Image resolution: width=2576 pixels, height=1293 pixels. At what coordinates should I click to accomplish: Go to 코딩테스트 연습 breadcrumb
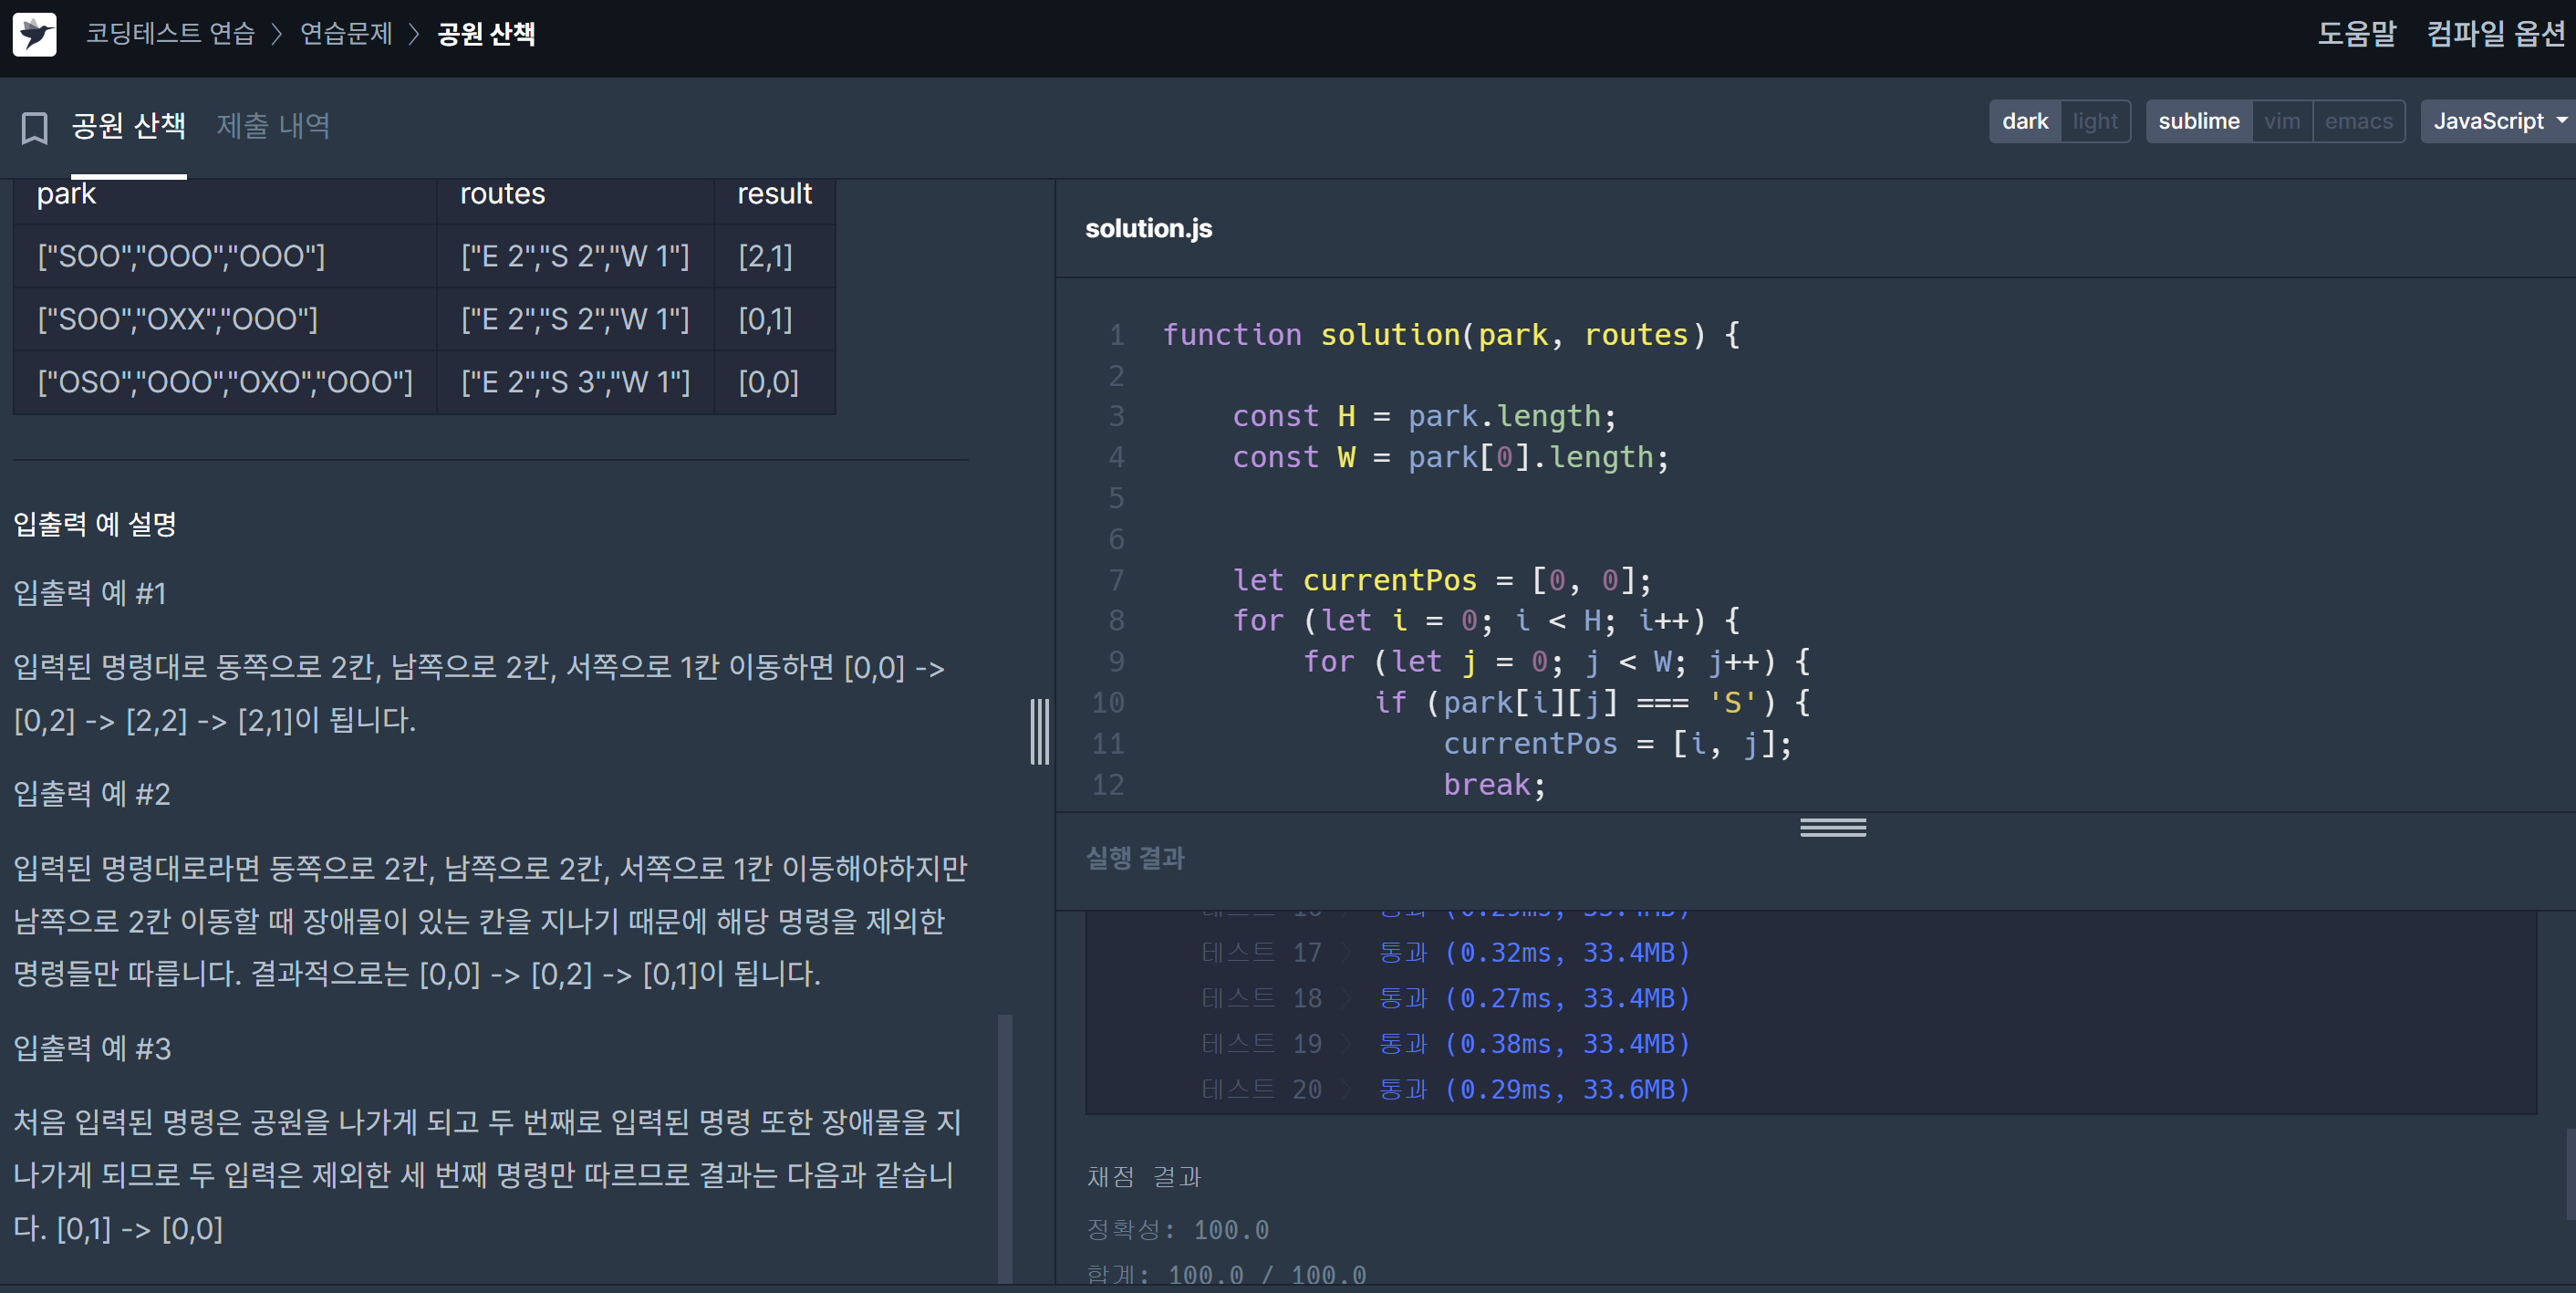[170, 34]
